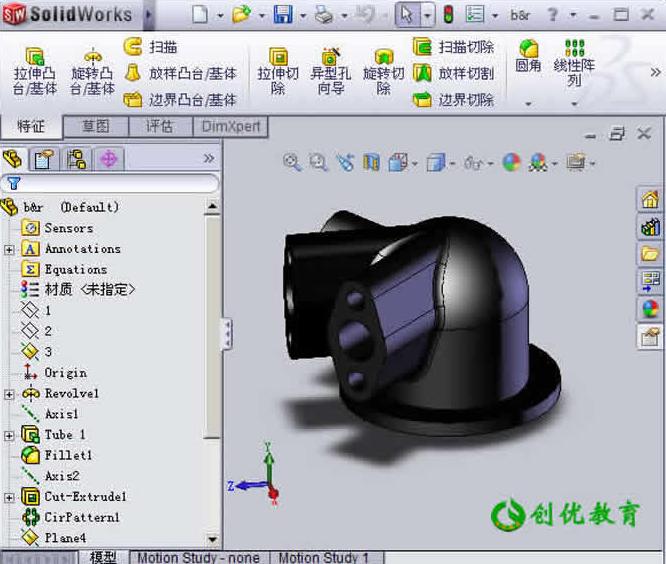Select 扫描切除 swept cut
The height and width of the screenshot is (564, 666).
(x=453, y=47)
